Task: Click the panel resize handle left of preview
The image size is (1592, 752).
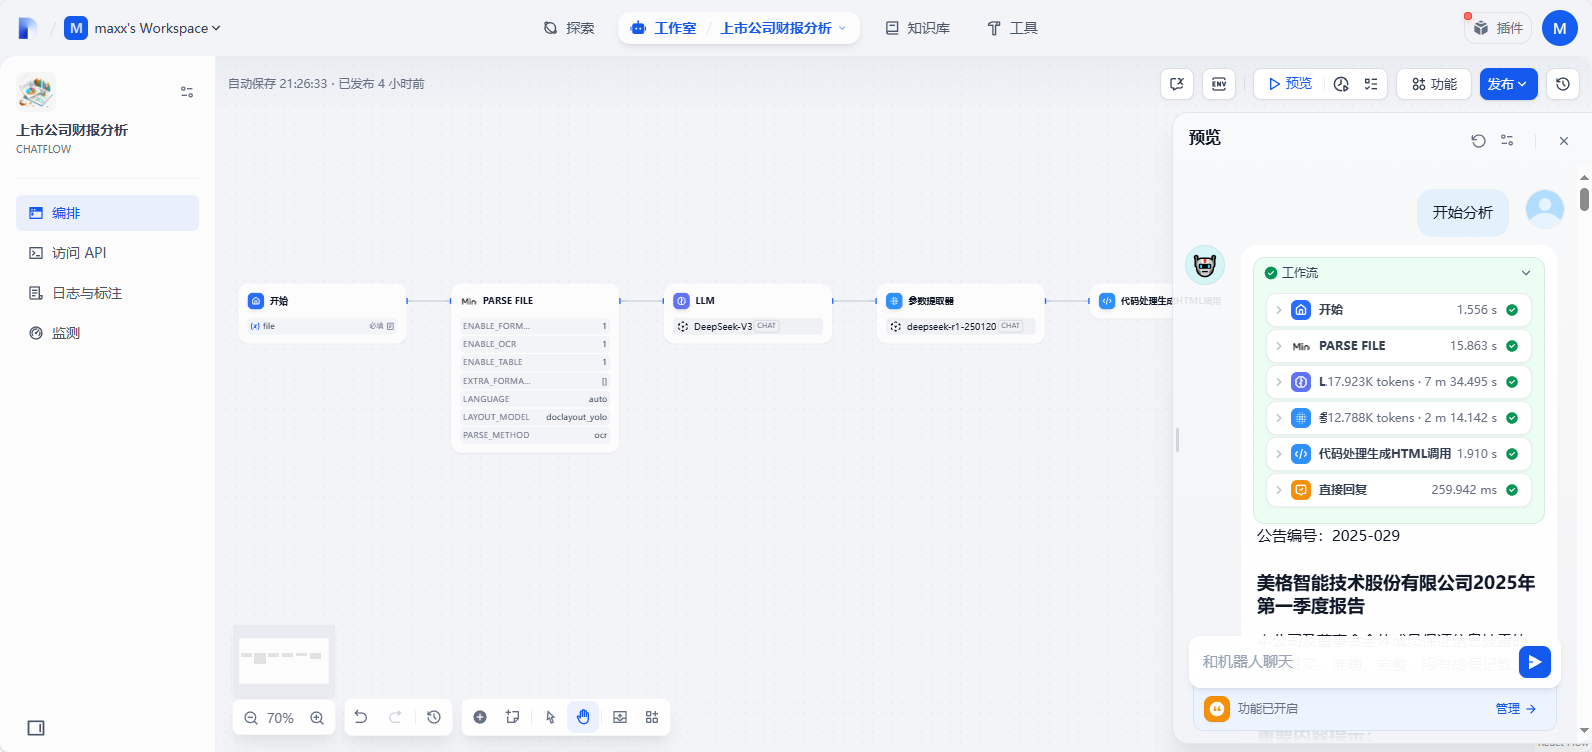Action: [x=1177, y=439]
